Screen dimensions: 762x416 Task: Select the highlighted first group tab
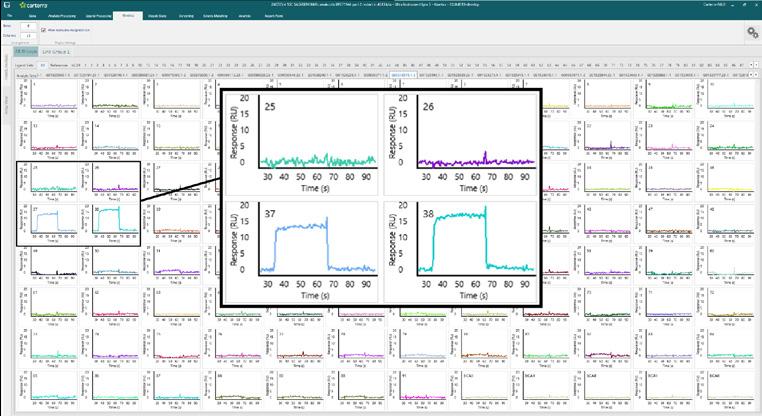click(x=26, y=52)
